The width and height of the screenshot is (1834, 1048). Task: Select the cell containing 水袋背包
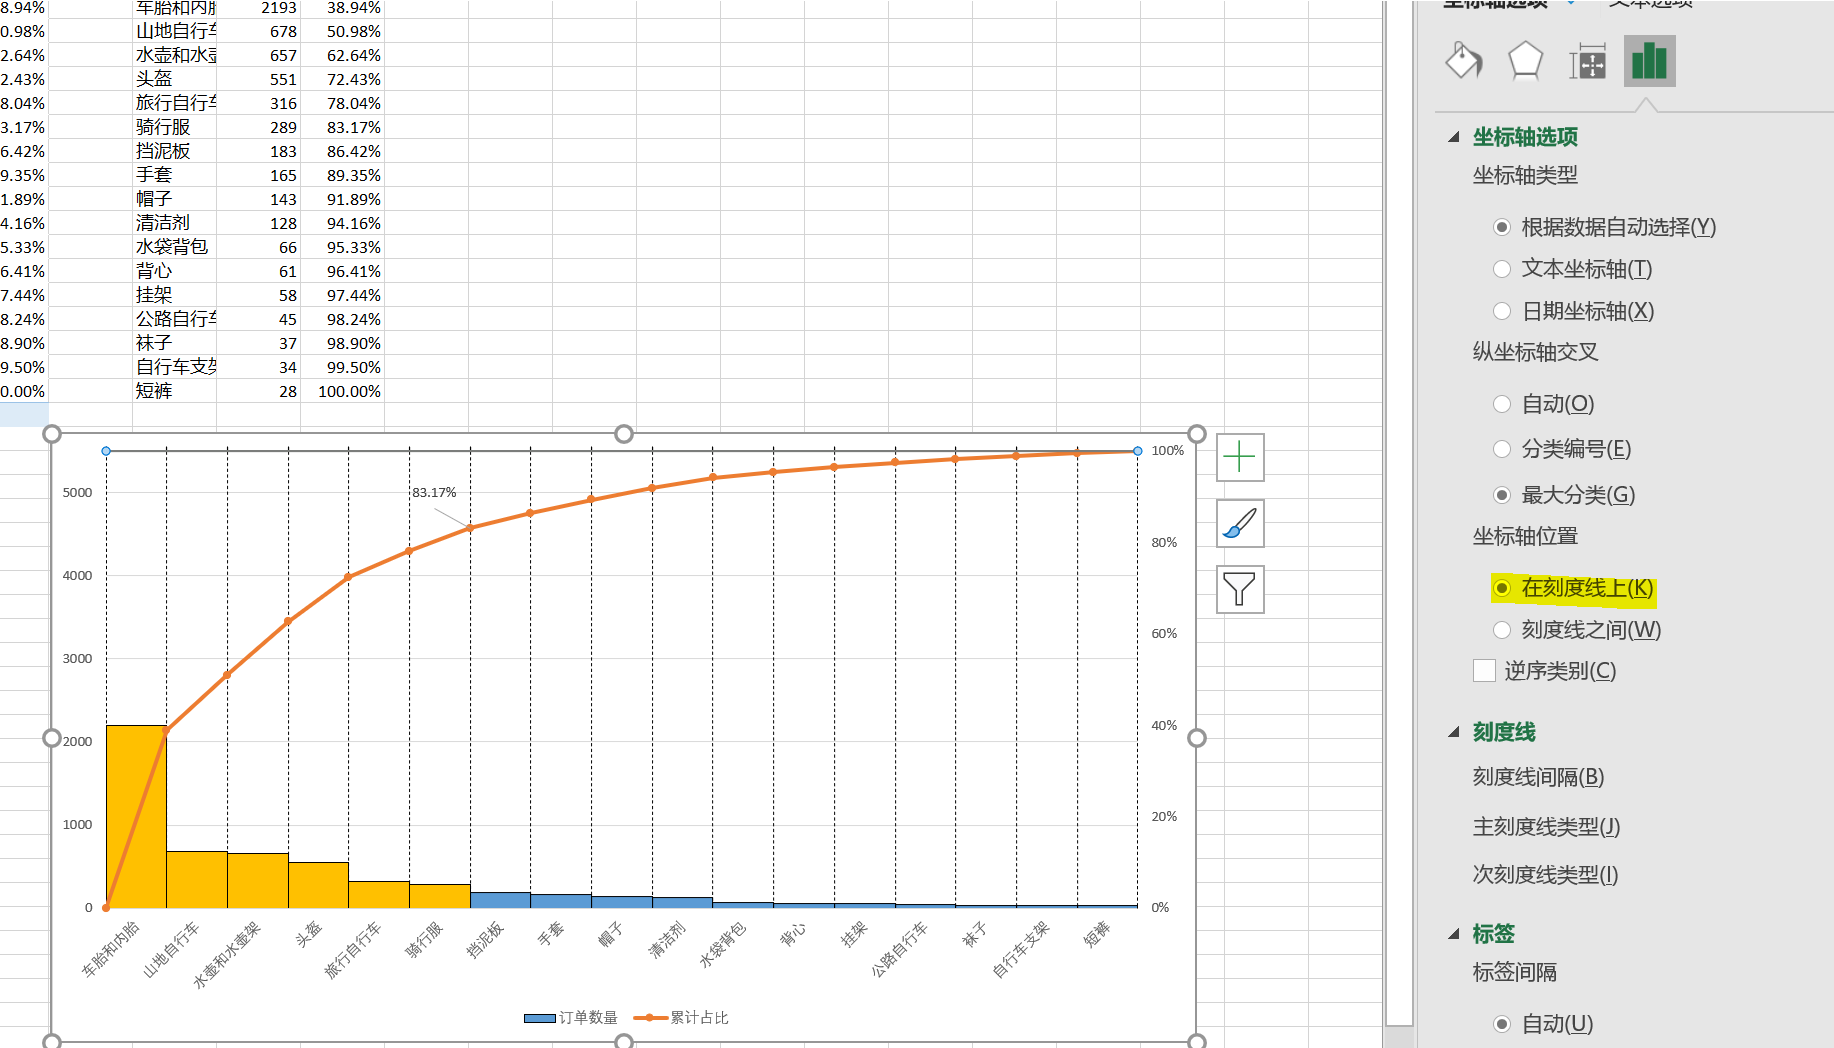tap(174, 247)
